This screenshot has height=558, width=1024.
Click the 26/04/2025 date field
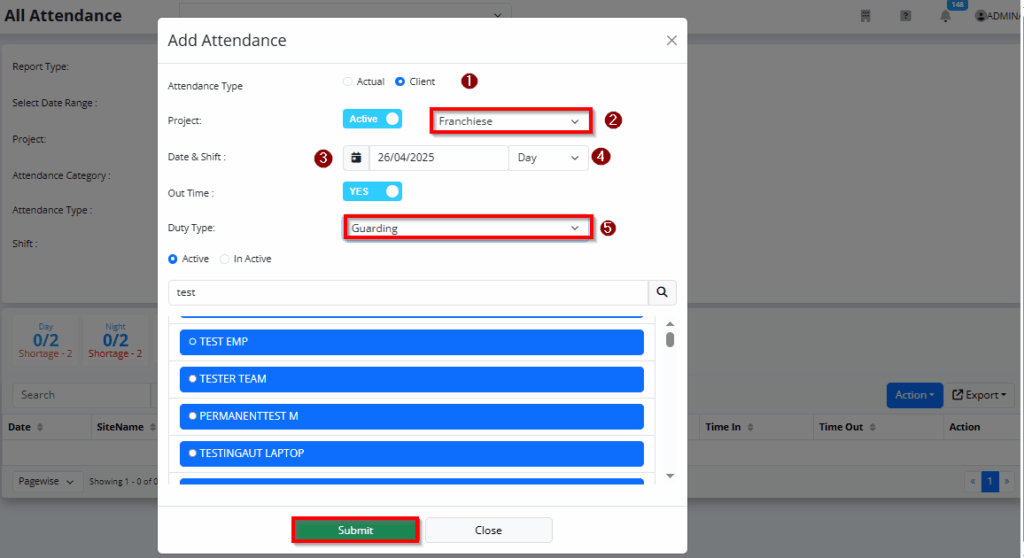pyautogui.click(x=439, y=157)
